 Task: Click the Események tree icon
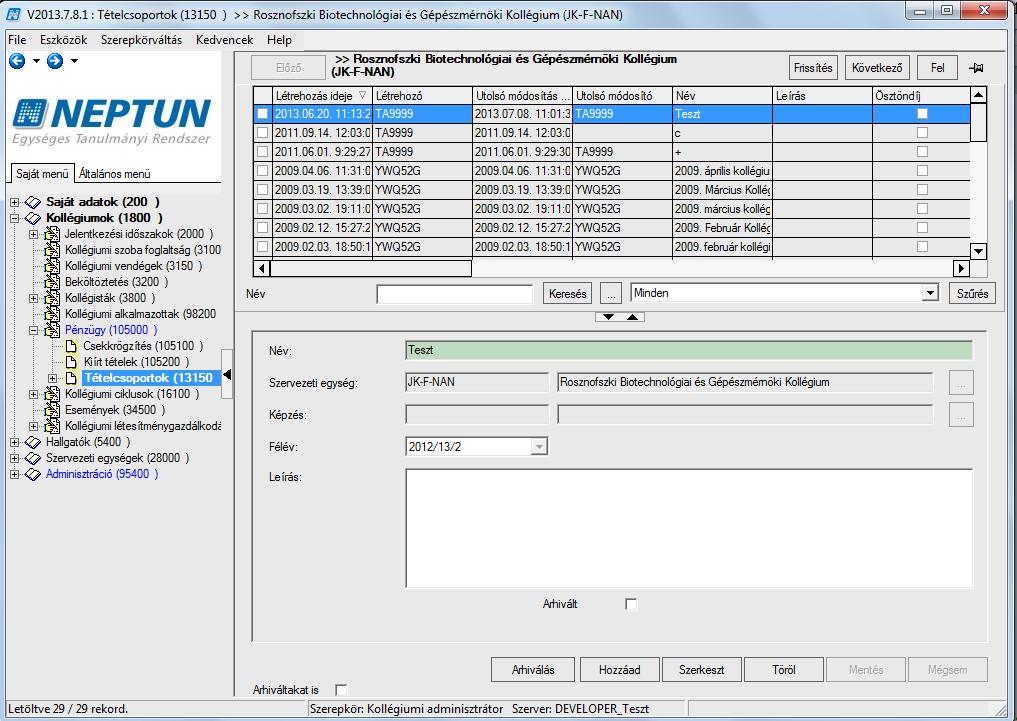[52, 410]
